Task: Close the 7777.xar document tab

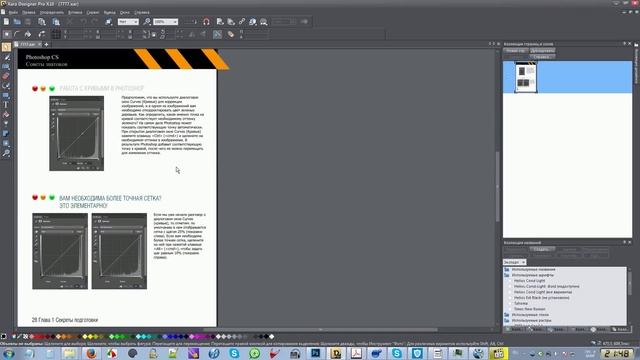Action: tap(40, 44)
